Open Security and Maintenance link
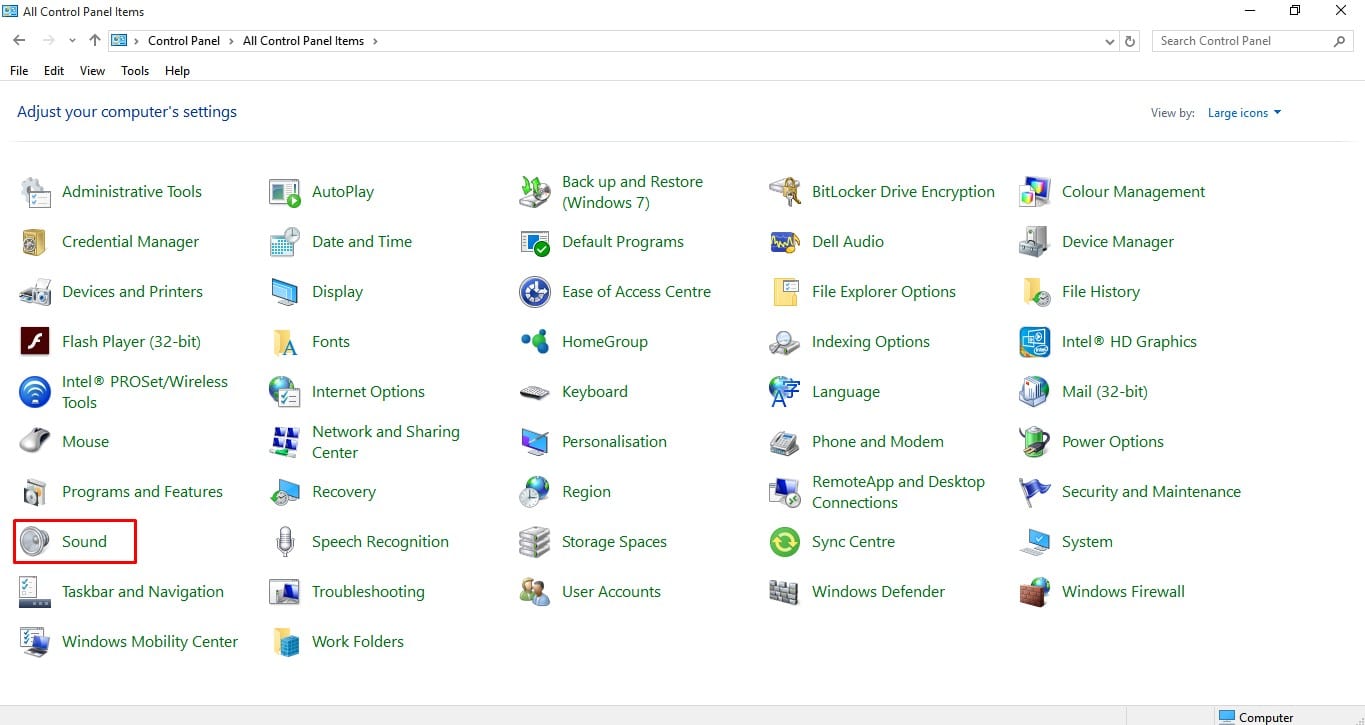The height and width of the screenshot is (725, 1365). (1151, 492)
